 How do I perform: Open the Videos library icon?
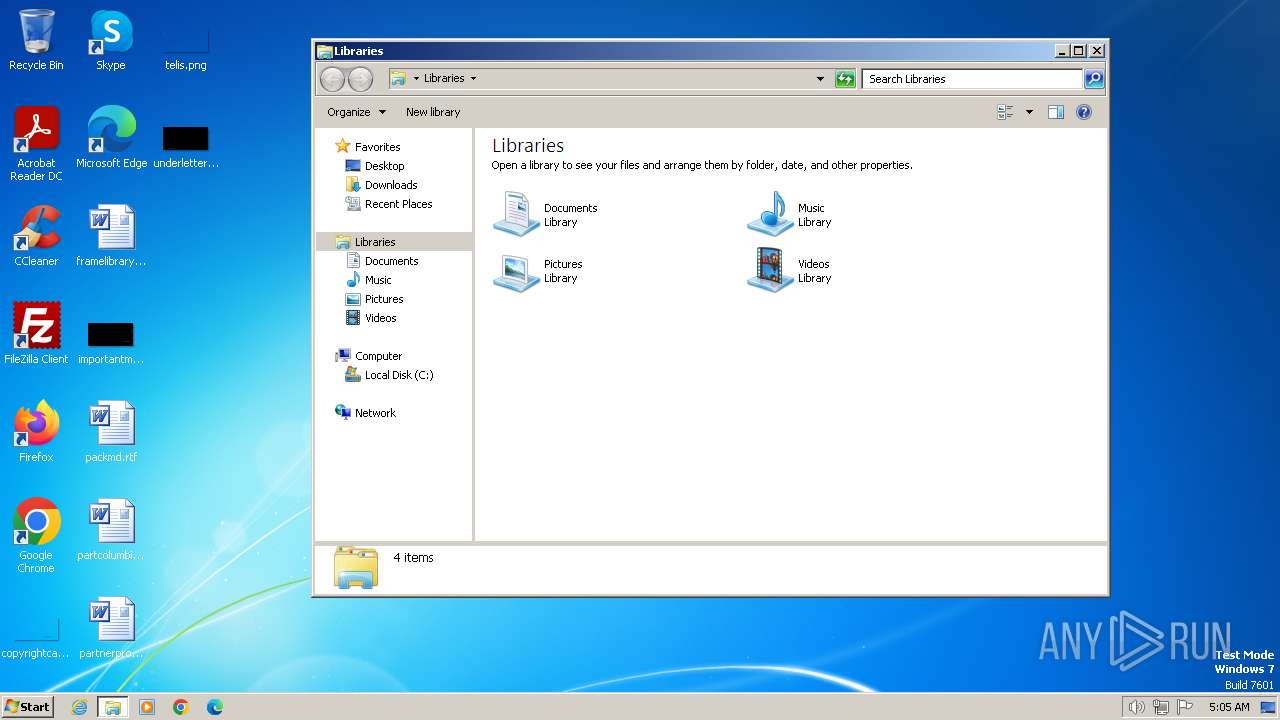(x=770, y=271)
